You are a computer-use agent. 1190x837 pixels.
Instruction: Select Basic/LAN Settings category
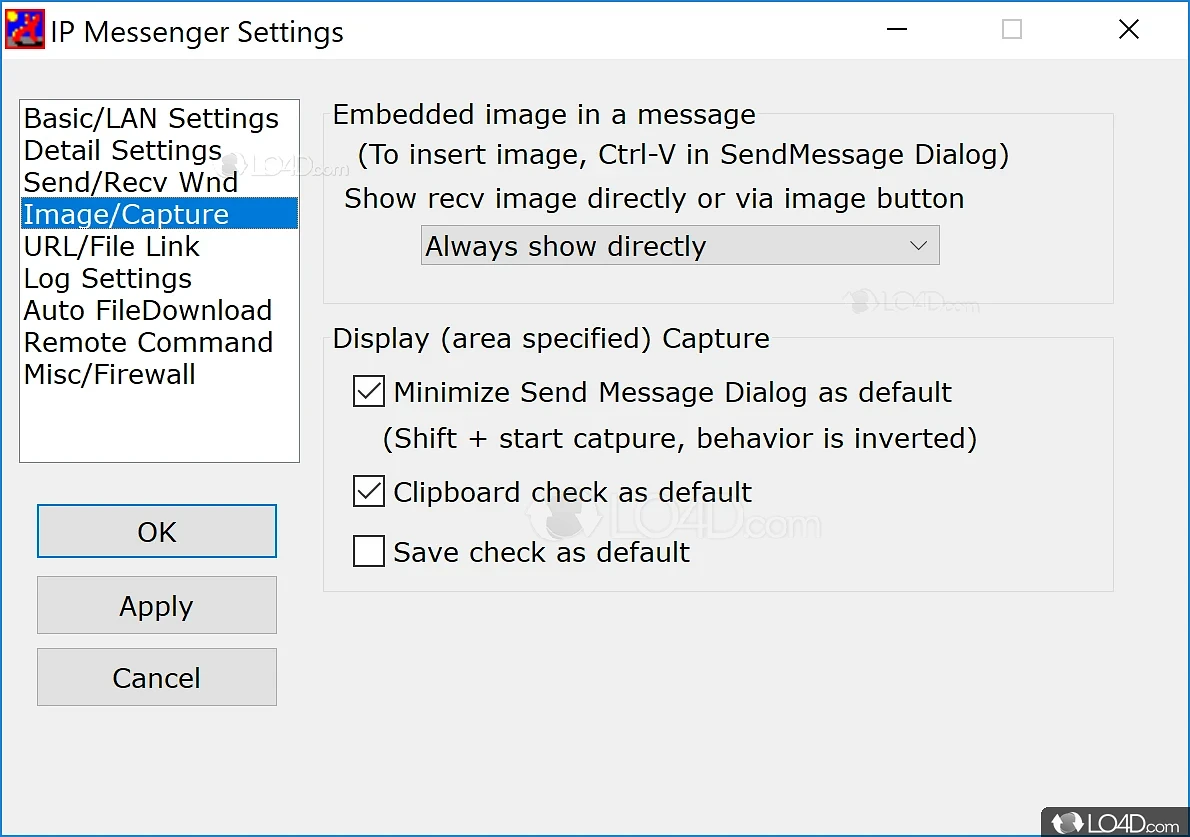coord(151,118)
